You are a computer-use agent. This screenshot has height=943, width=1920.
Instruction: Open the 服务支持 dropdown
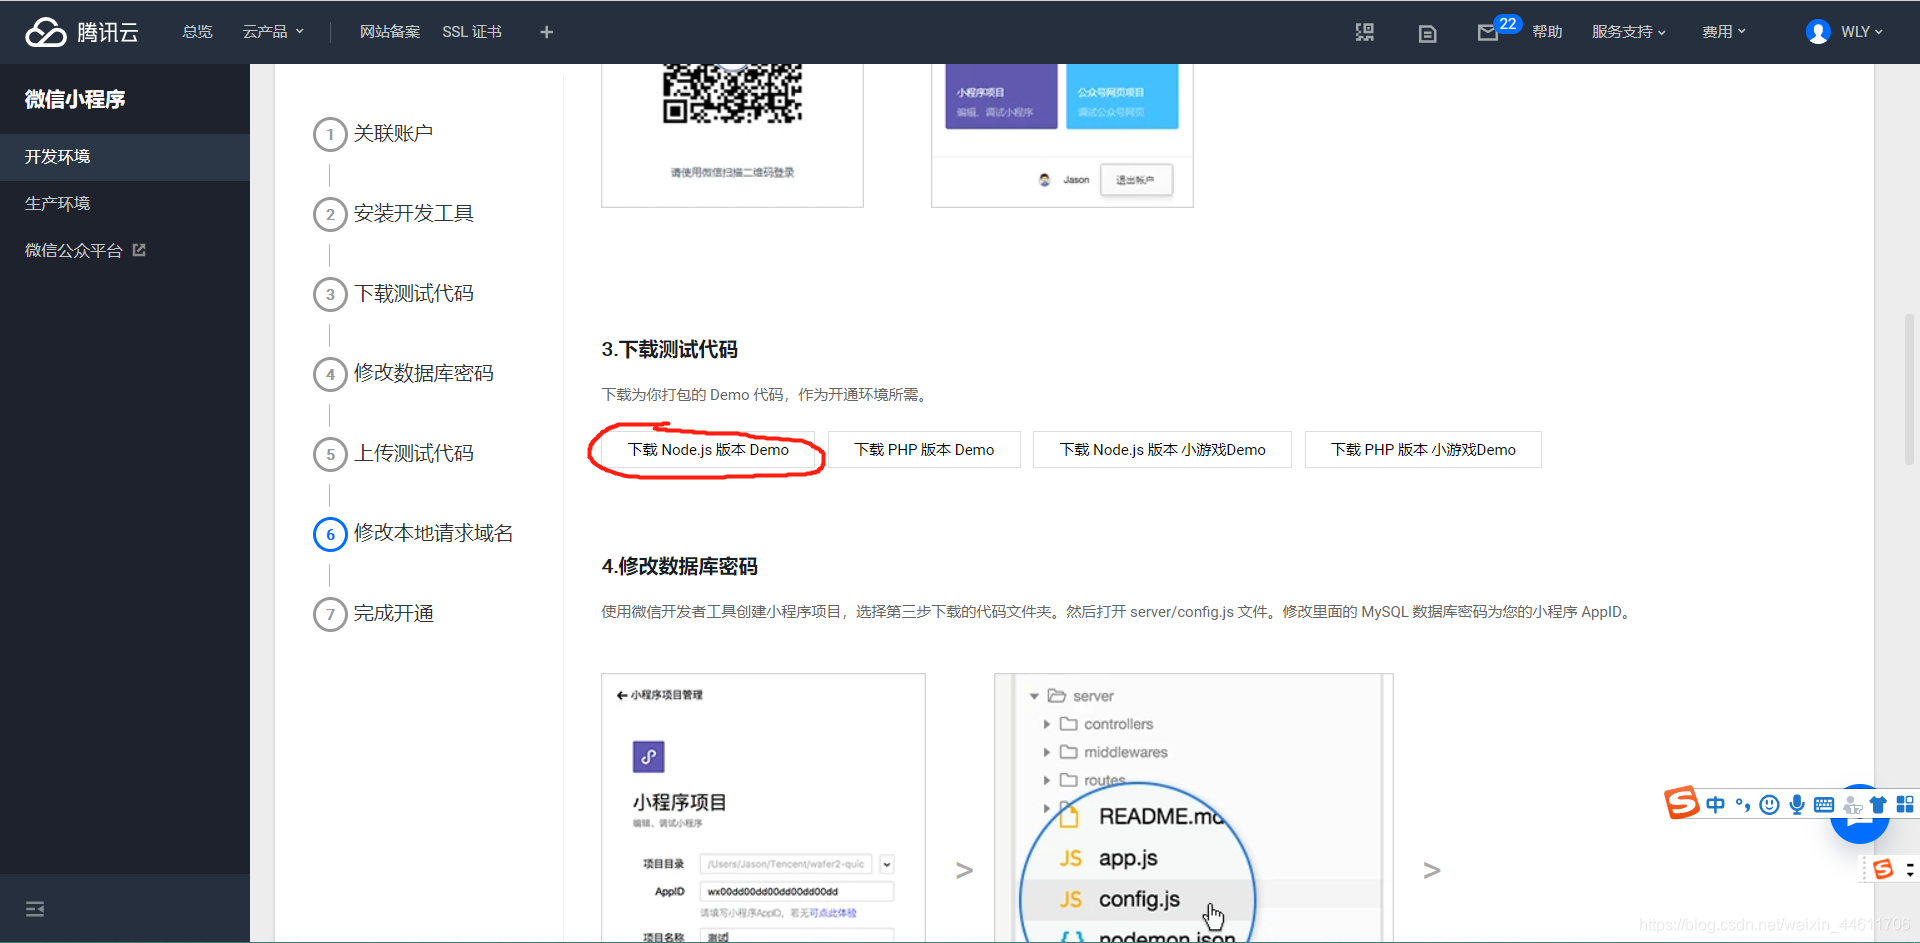[1628, 31]
